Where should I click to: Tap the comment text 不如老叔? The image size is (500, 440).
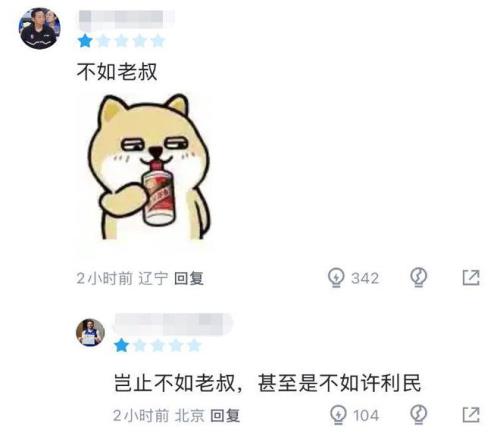(x=117, y=71)
